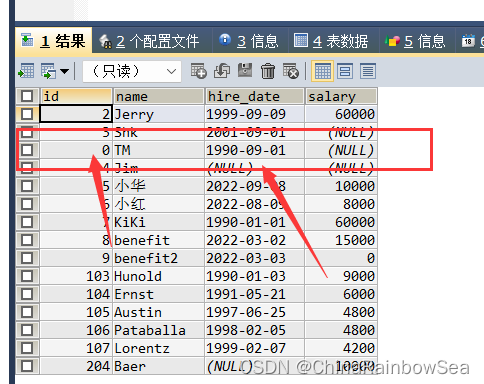Select the 小华 name cell
This screenshot has height=384, width=484.
(x=159, y=186)
